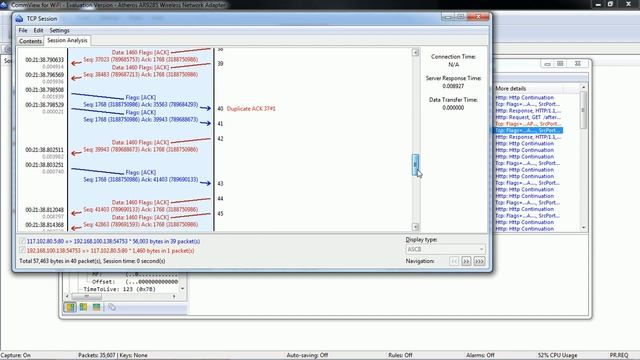Click the packet tree horizontal scroll right arrow

(174, 296)
